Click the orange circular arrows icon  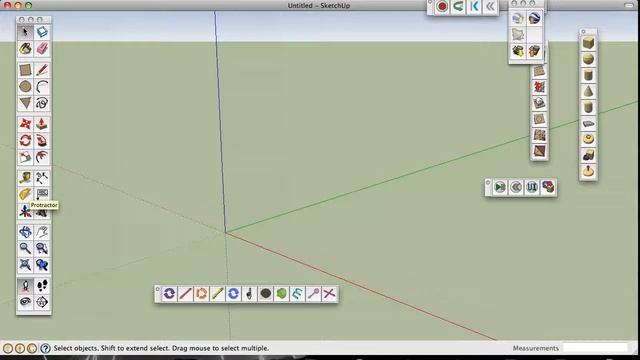tap(201, 293)
